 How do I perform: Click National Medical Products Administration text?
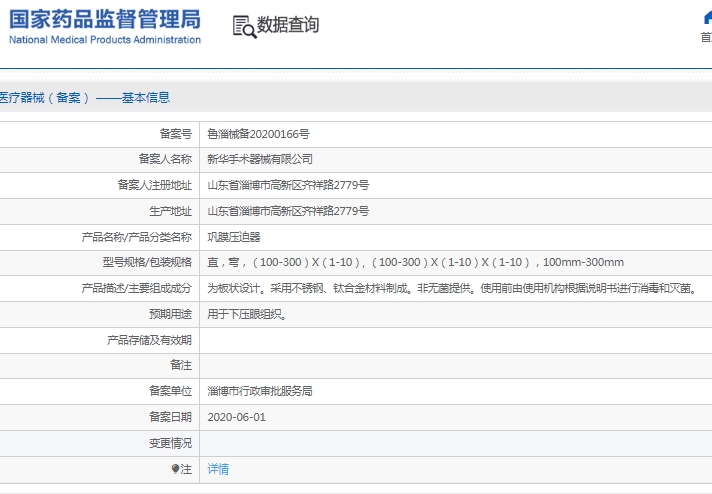coord(105,40)
